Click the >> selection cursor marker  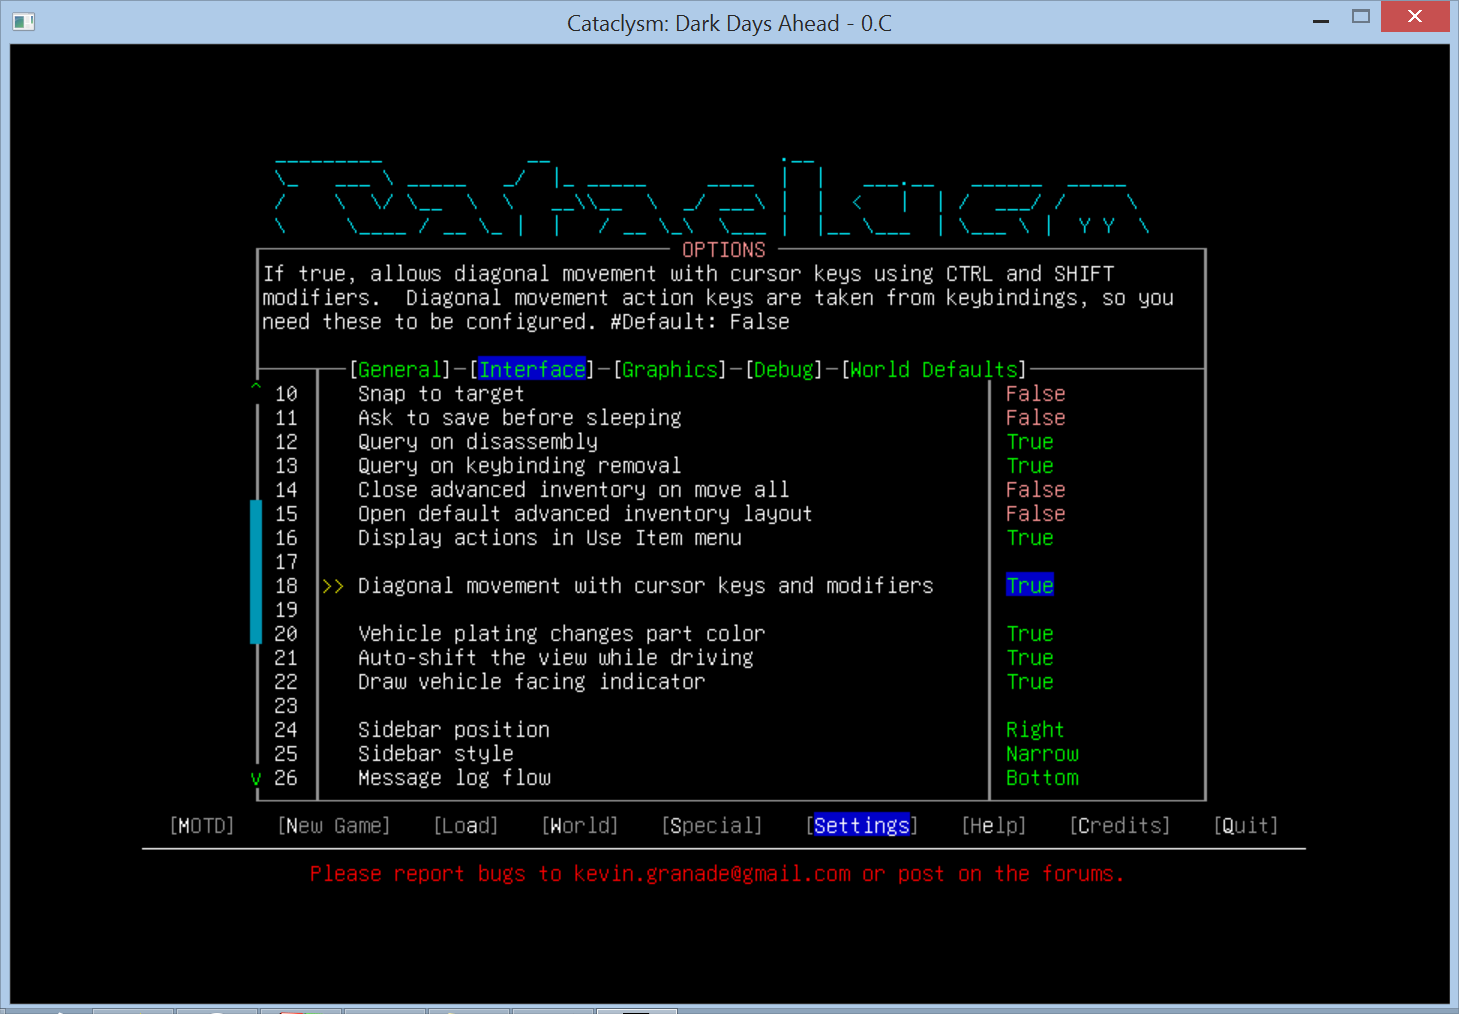(x=333, y=586)
